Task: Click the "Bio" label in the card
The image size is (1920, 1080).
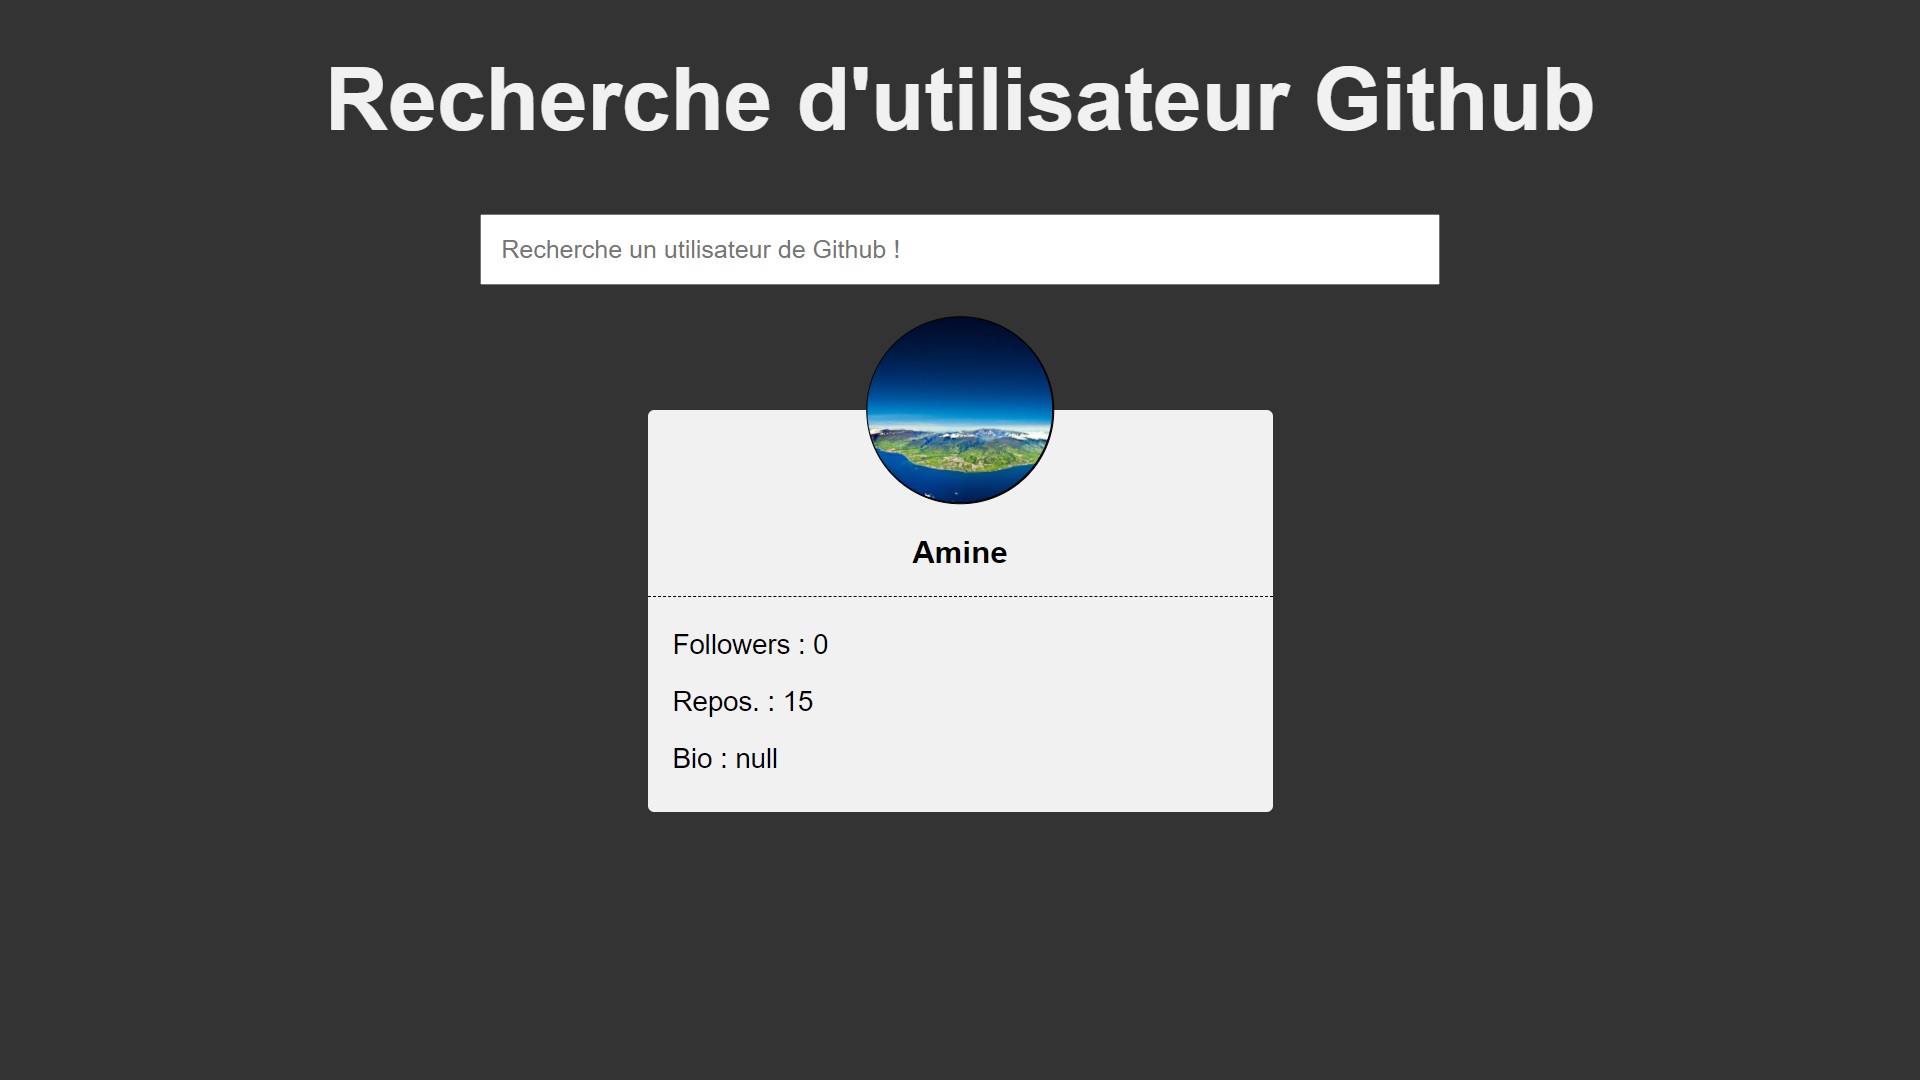Action: (x=692, y=759)
